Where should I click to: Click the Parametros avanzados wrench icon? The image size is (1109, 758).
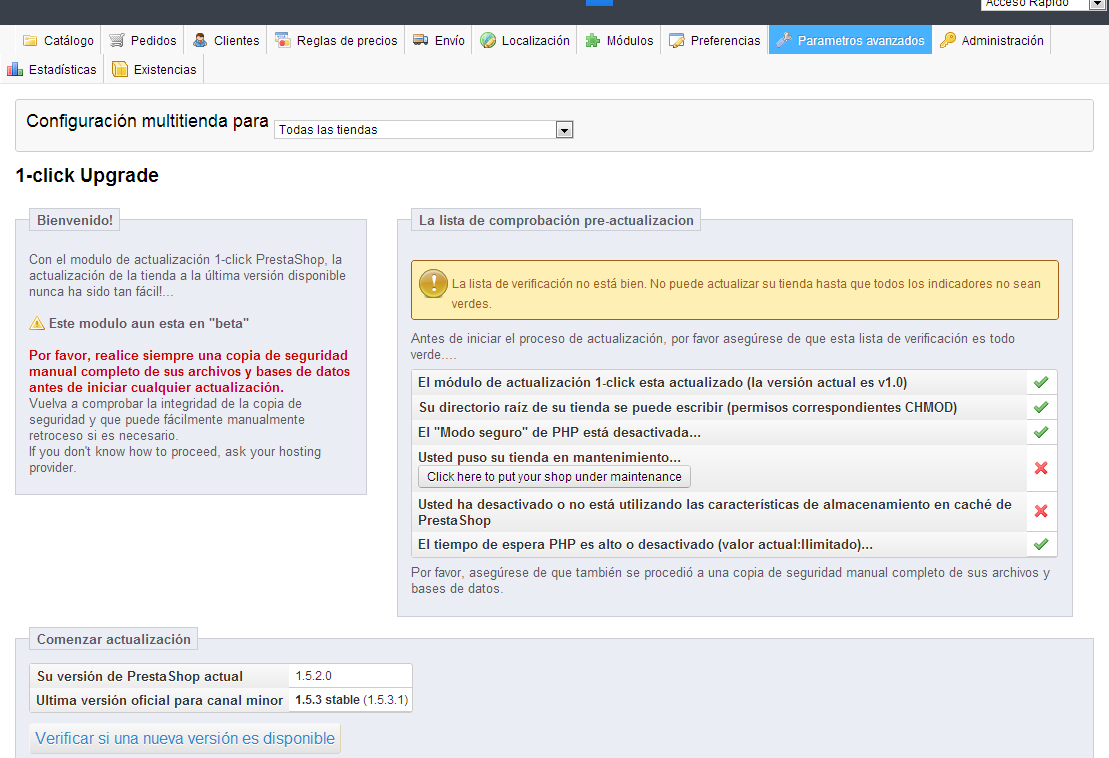tap(784, 40)
